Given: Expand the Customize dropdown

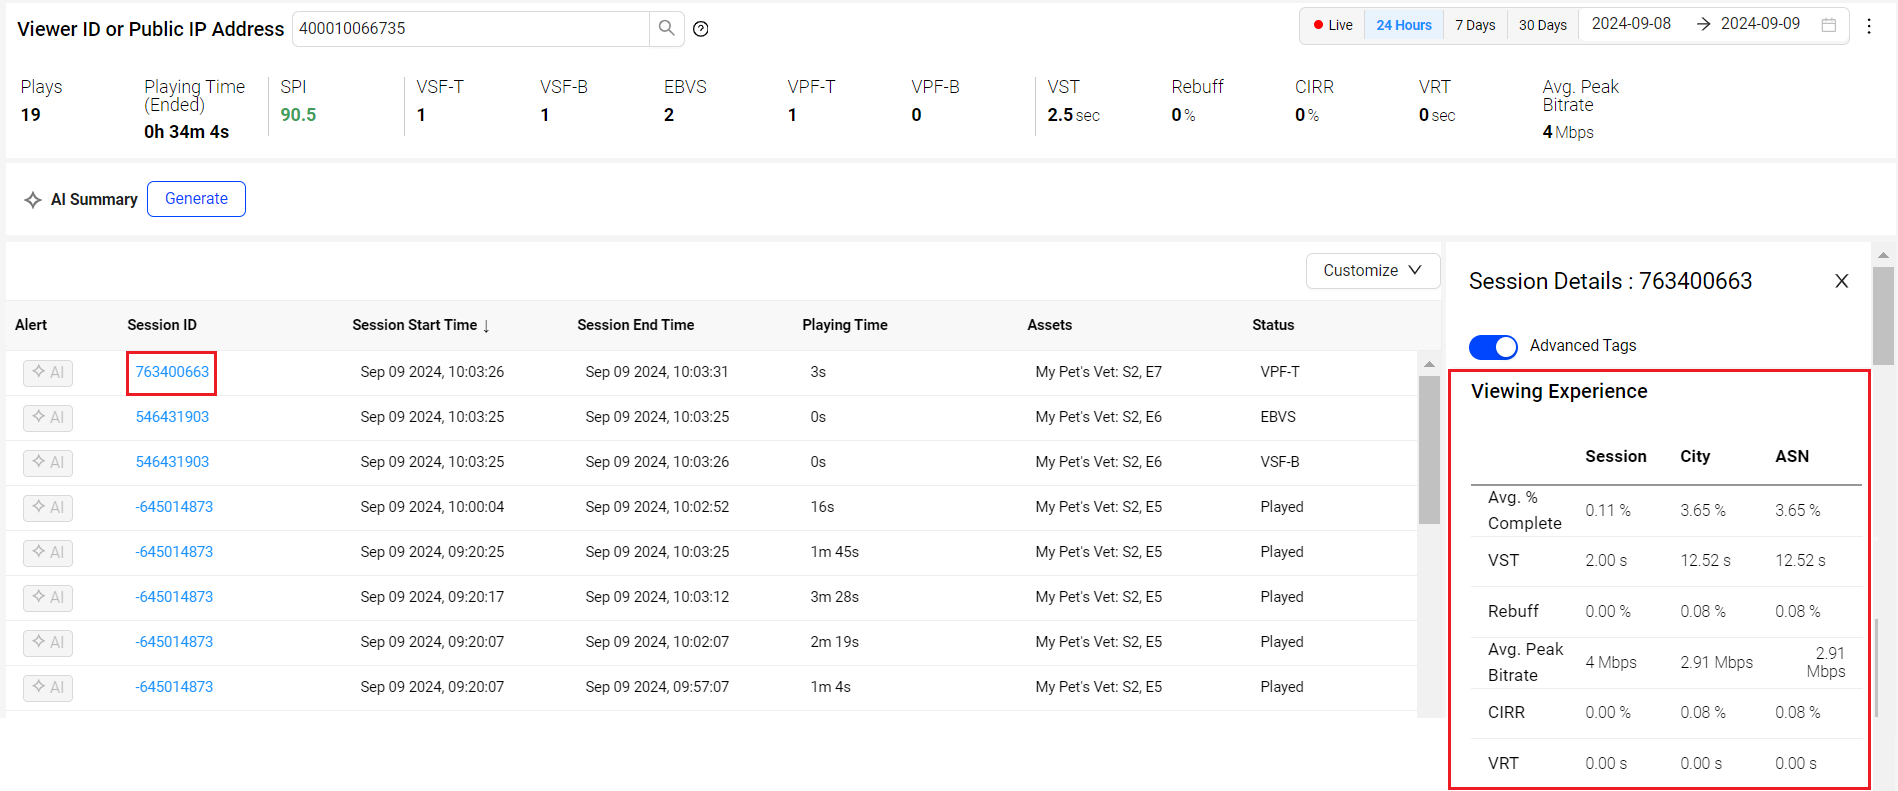Looking at the screenshot, I should pos(1372,271).
